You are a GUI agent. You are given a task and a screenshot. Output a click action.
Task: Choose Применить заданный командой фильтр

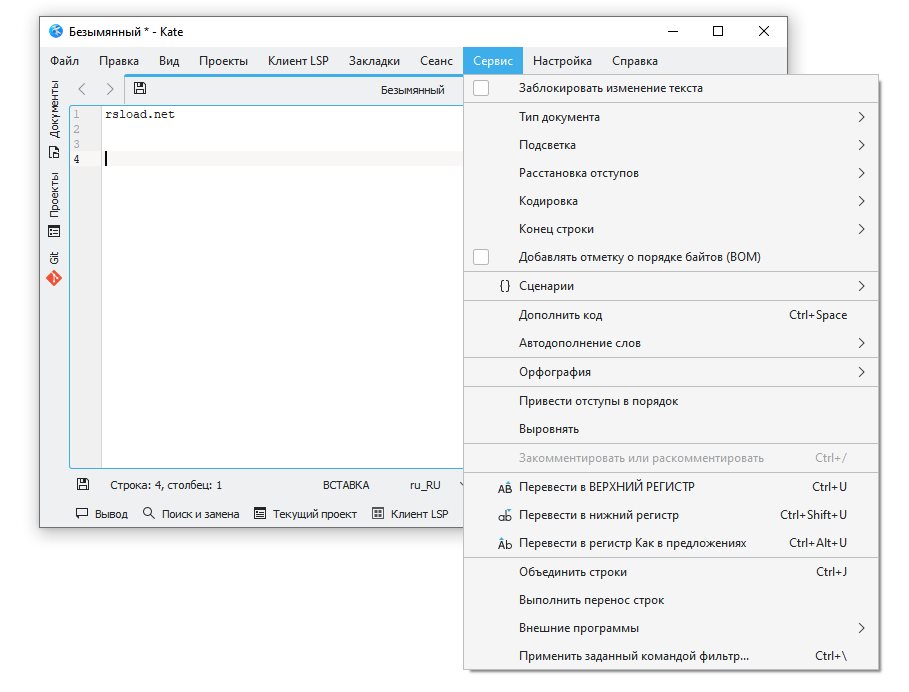click(671, 656)
